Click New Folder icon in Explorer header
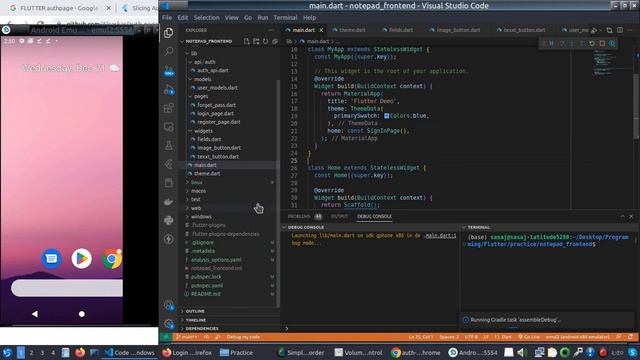 click(256, 41)
